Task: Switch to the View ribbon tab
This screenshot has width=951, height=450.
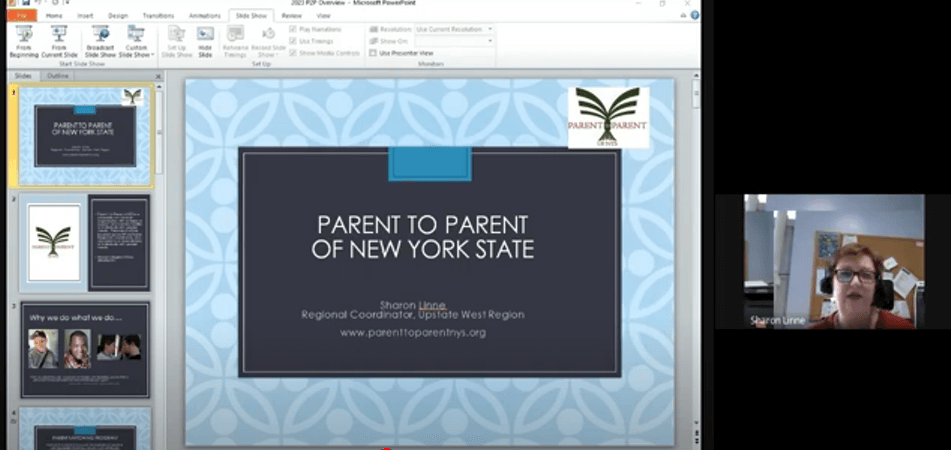Action: tap(323, 15)
